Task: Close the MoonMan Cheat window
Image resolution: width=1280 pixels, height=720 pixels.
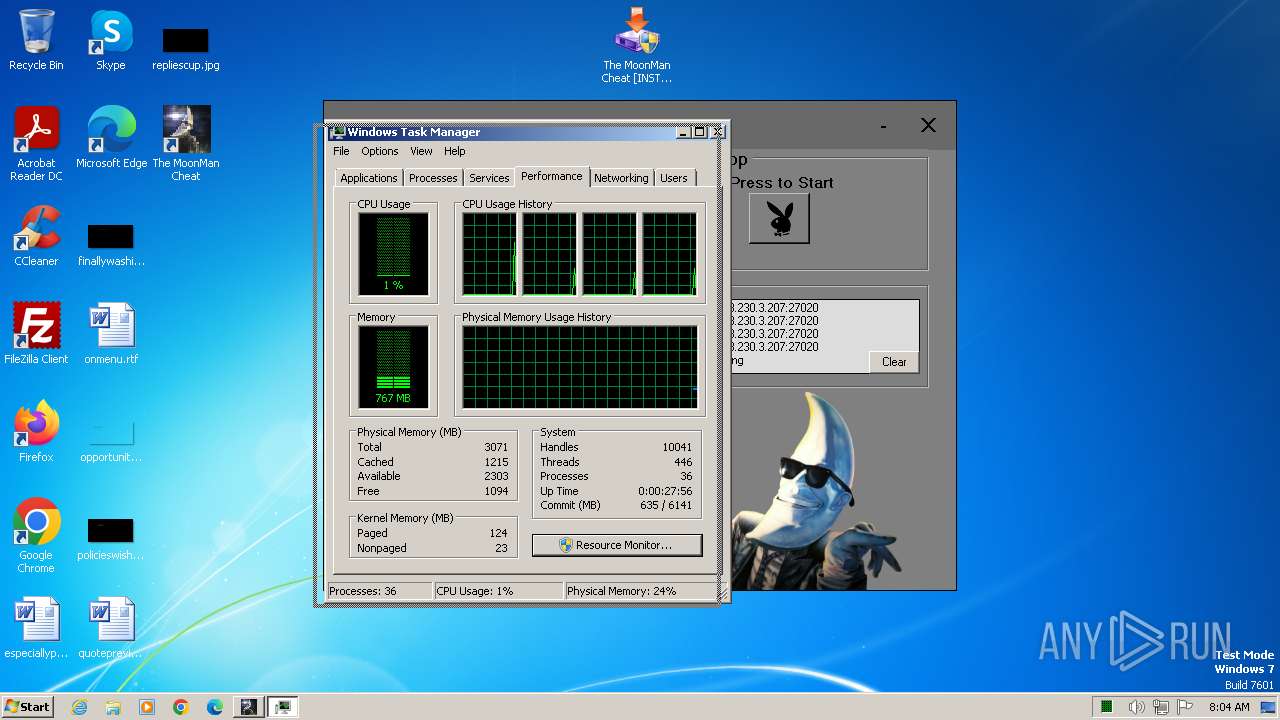Action: (928, 125)
